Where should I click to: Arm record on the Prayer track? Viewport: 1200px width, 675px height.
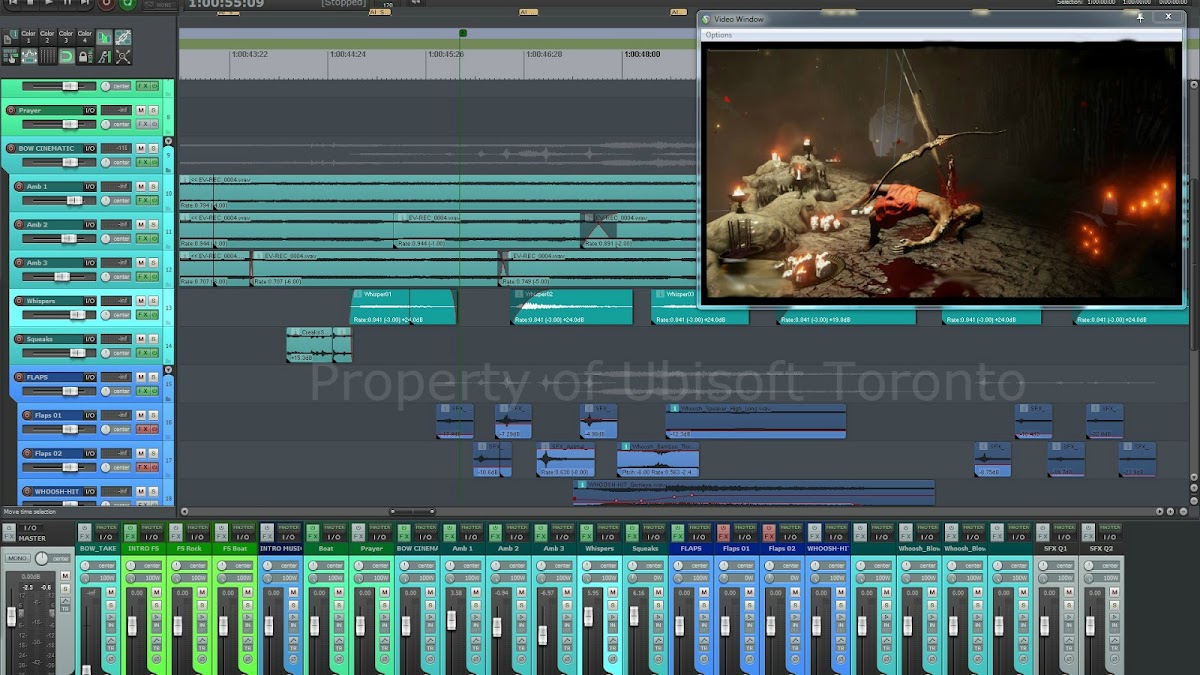pyautogui.click(x=11, y=110)
